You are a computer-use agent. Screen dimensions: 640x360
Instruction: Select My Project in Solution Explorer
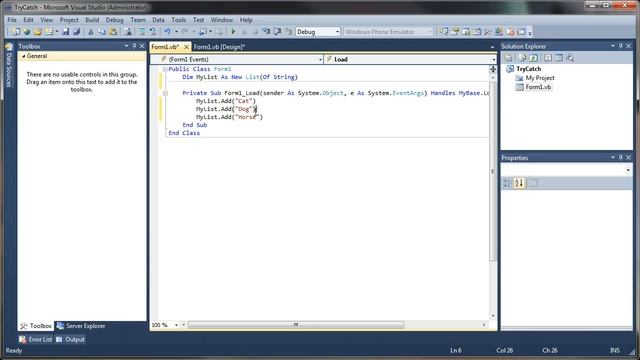(x=540, y=78)
